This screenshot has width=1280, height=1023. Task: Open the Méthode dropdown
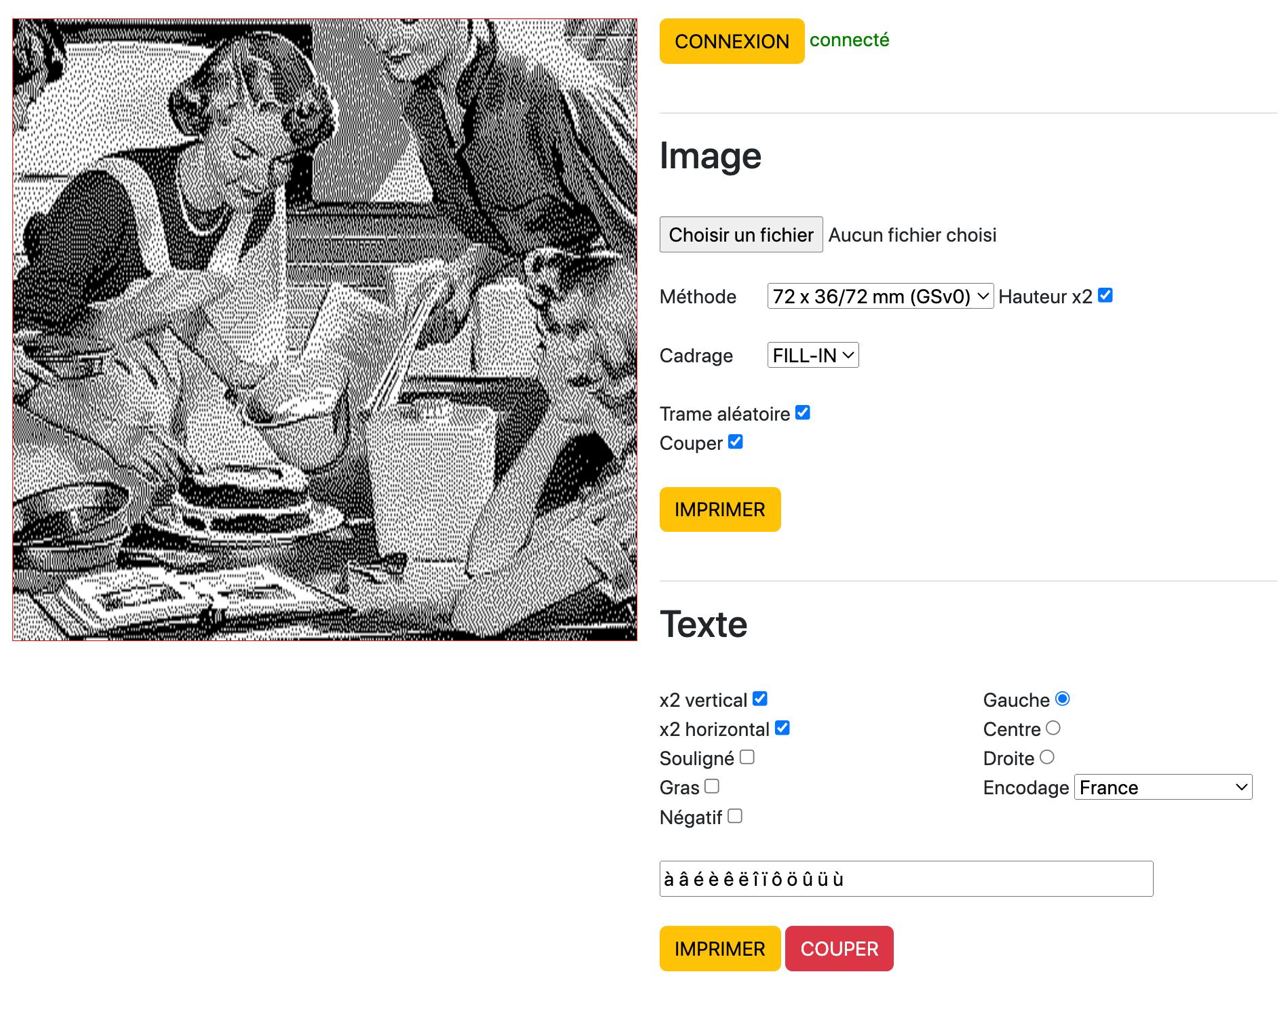tap(879, 296)
